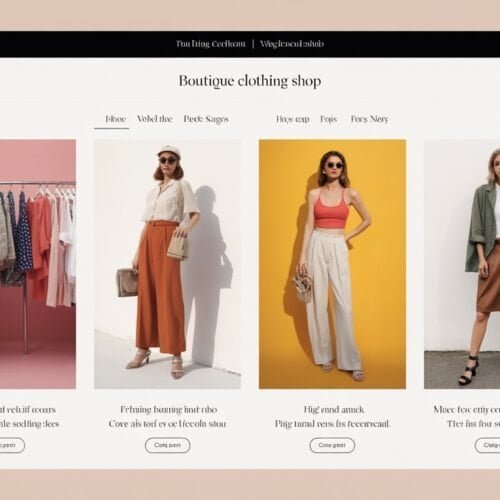Open the 'Peek Sages' navigation tab

(x=206, y=119)
